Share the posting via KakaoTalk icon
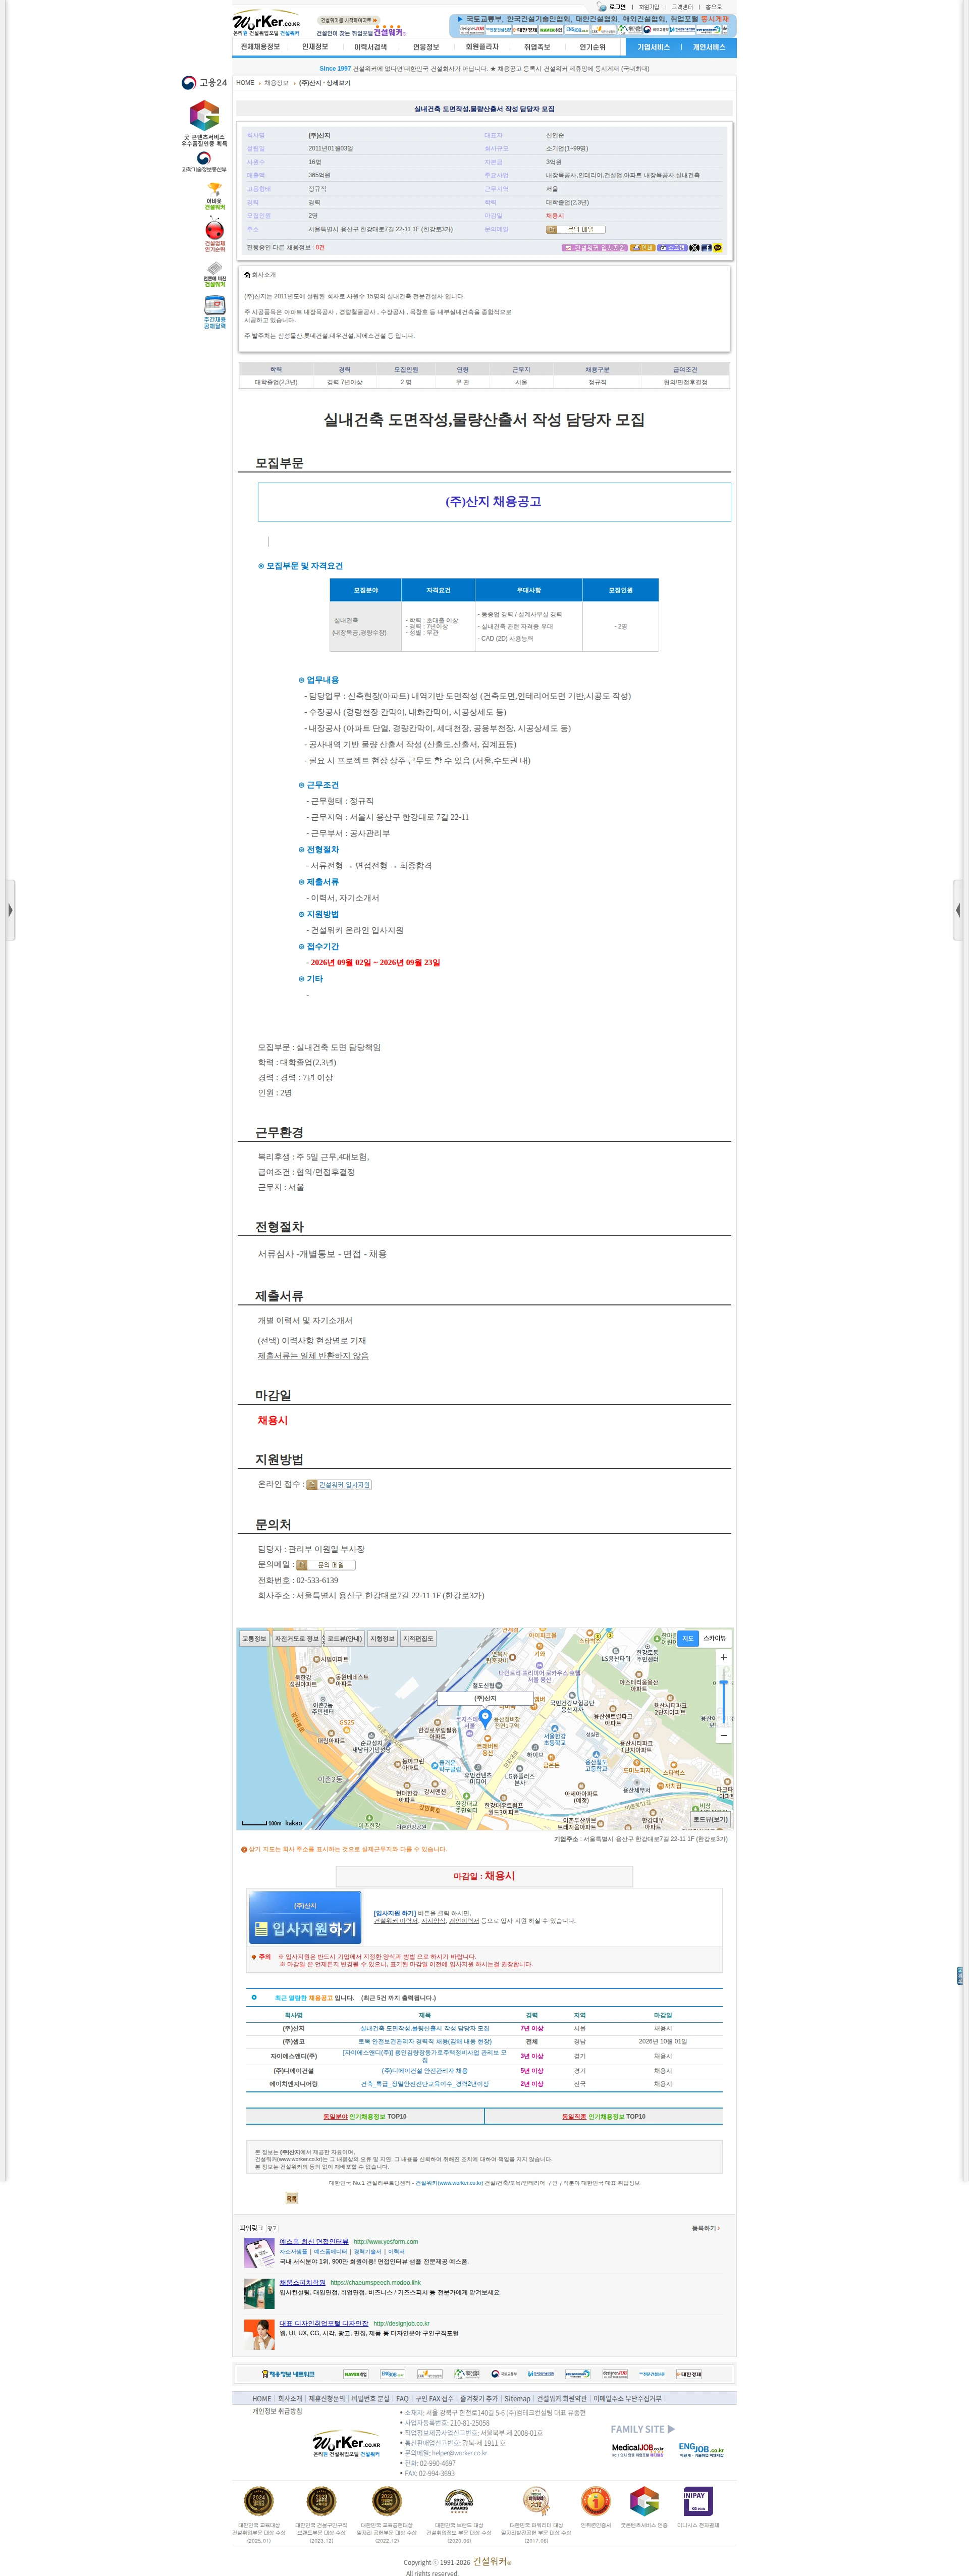Image resolution: width=969 pixels, height=2576 pixels. (717, 248)
